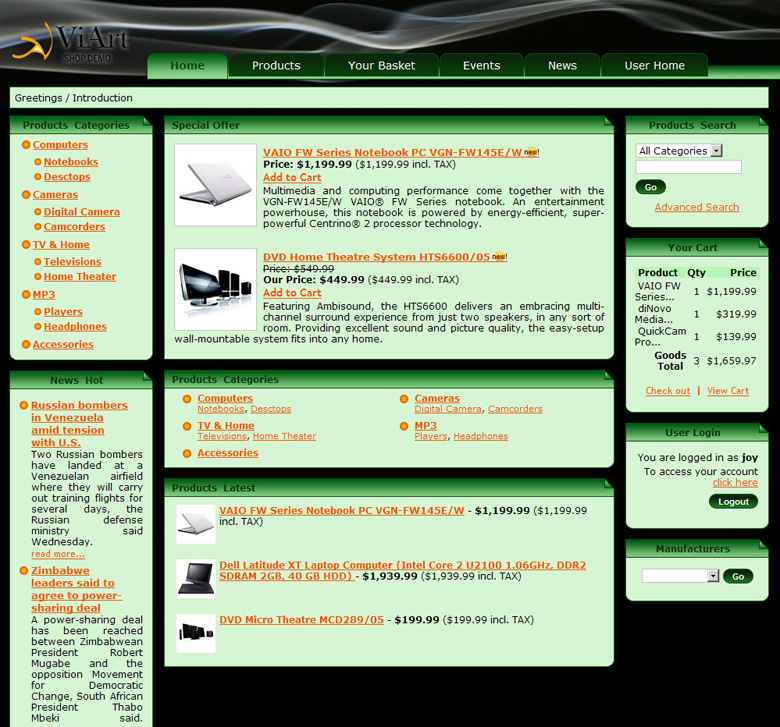
Task: Open account via click here link
Action: tap(735, 483)
